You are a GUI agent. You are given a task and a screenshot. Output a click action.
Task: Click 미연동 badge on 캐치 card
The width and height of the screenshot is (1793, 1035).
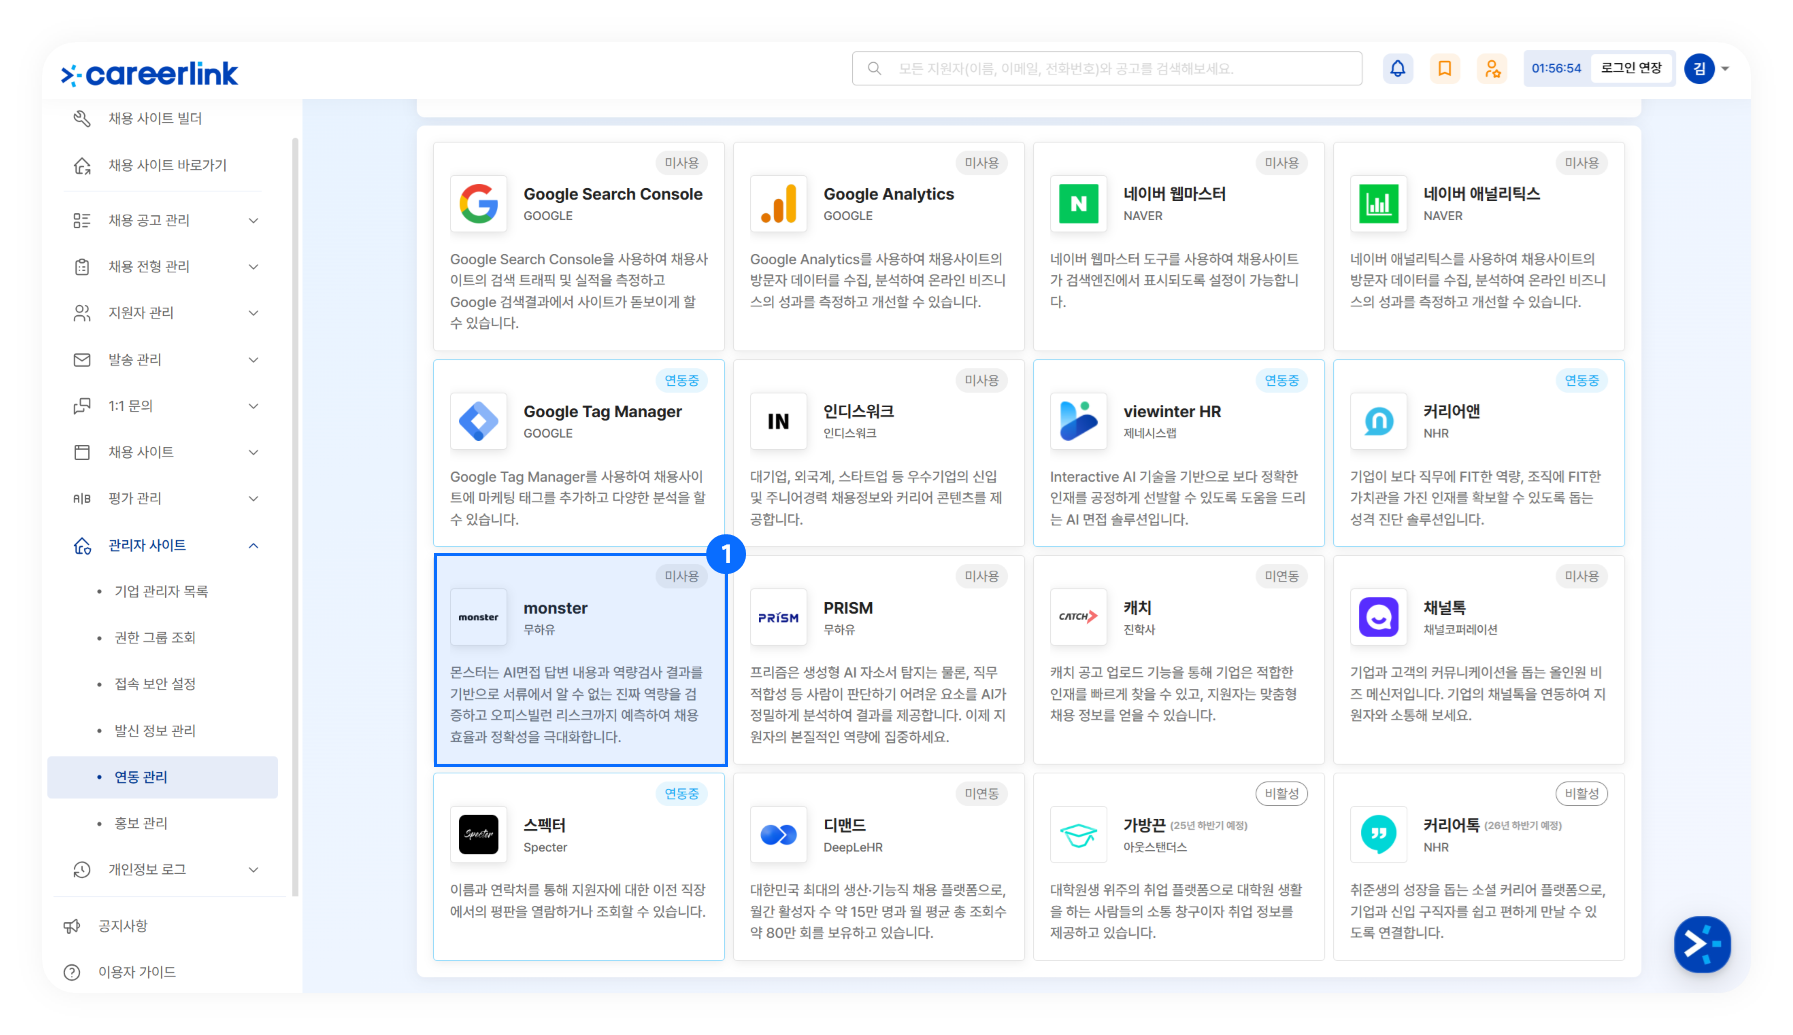[x=1282, y=576]
